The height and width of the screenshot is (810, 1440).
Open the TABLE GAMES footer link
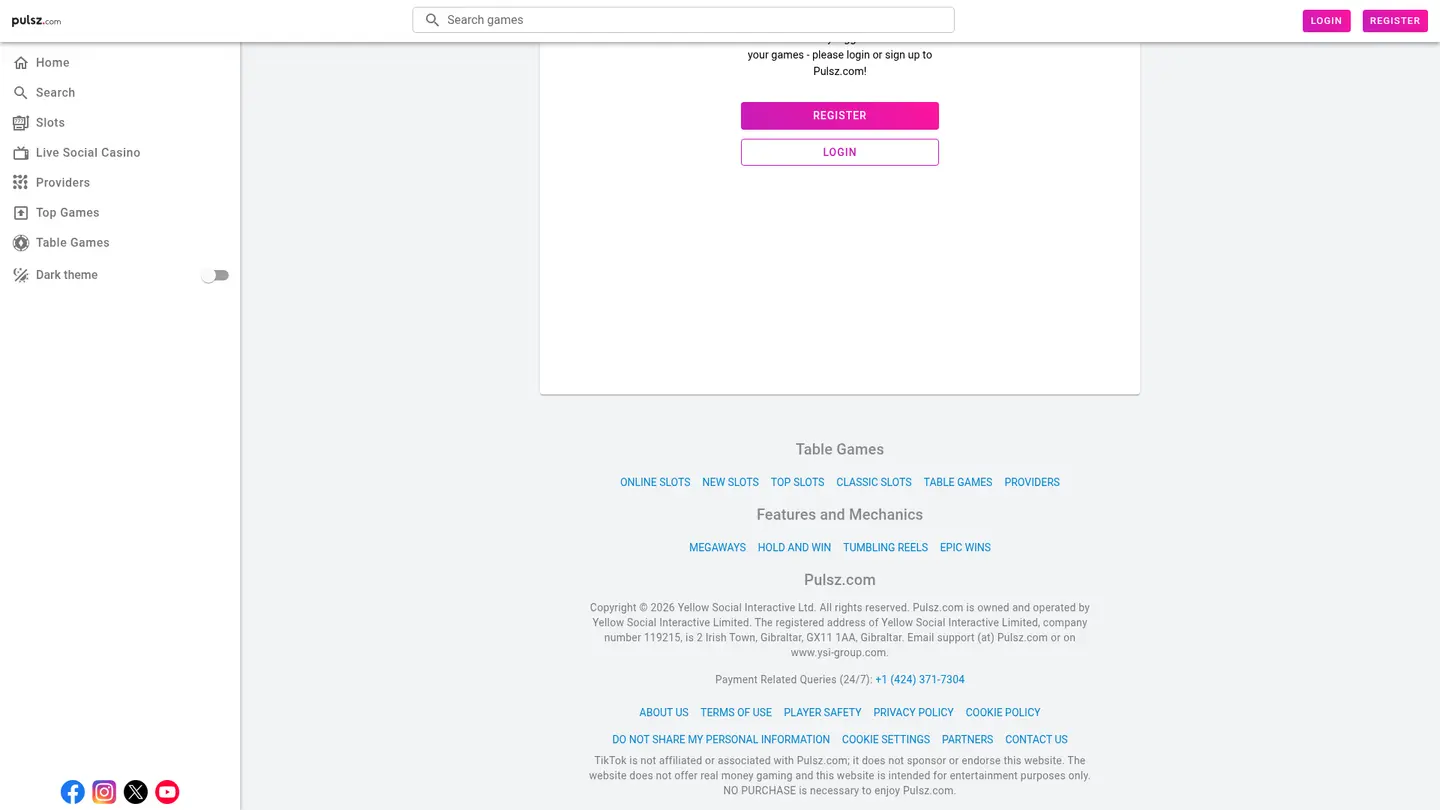click(x=958, y=482)
